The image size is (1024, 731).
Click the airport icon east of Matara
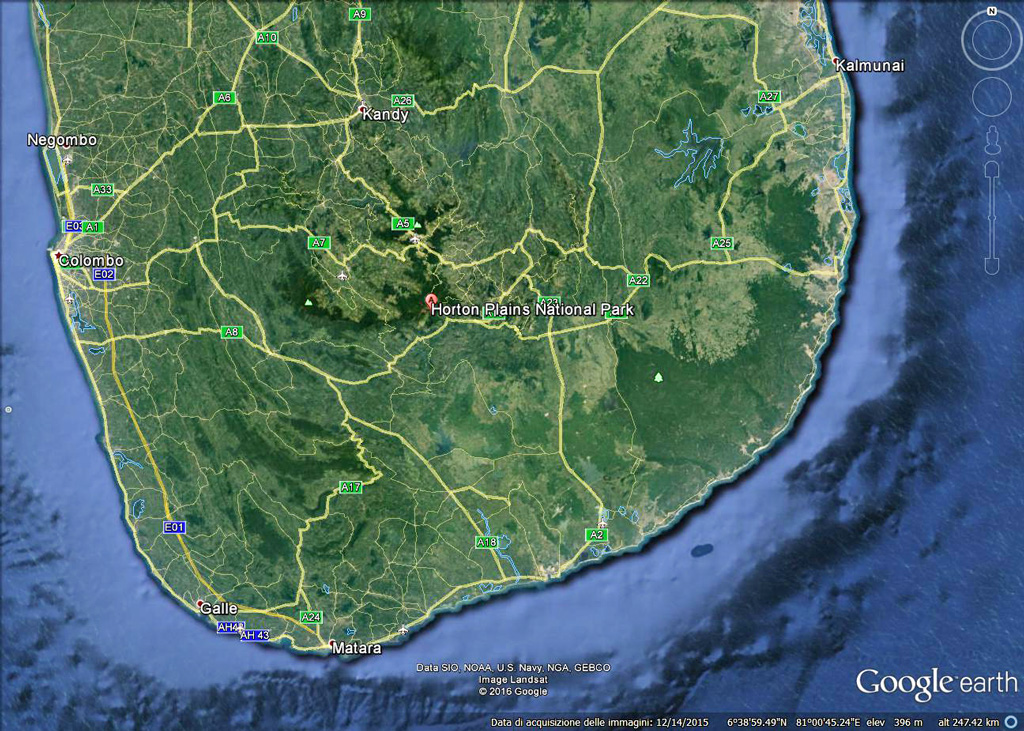pyautogui.click(x=403, y=629)
